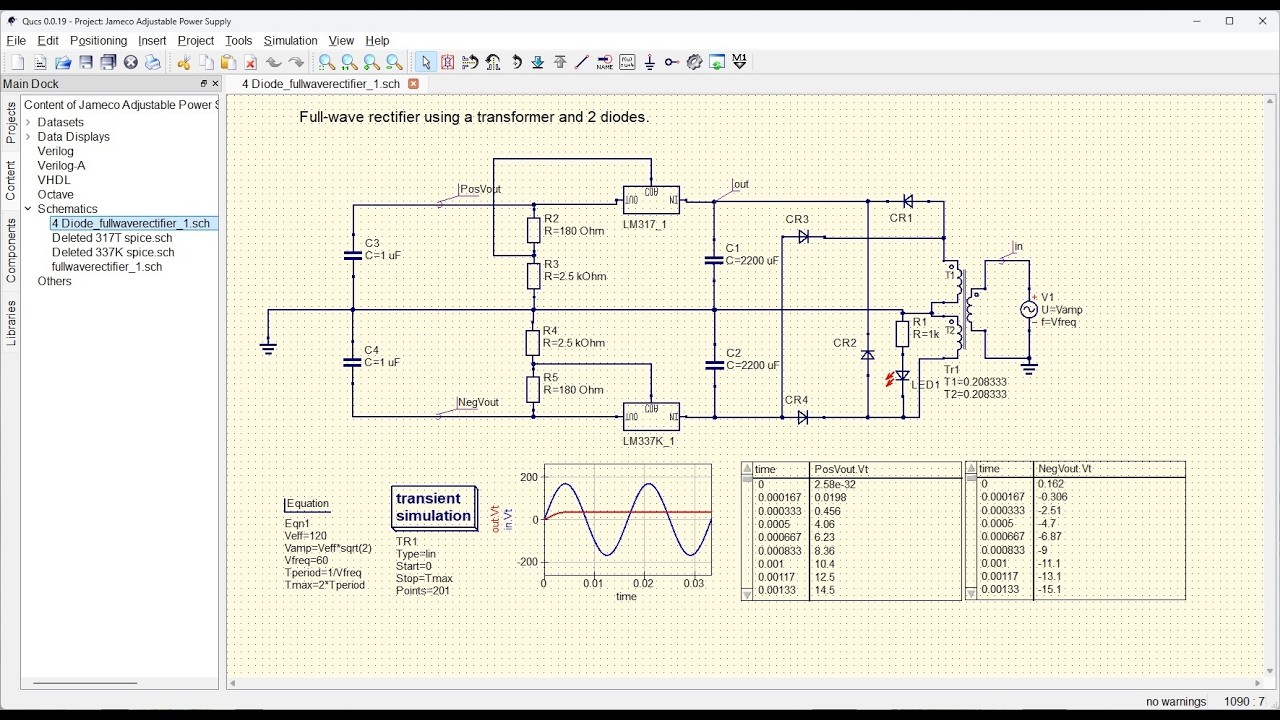Close the current document via toolbar
The height and width of the screenshot is (720, 1280).
coord(130,62)
